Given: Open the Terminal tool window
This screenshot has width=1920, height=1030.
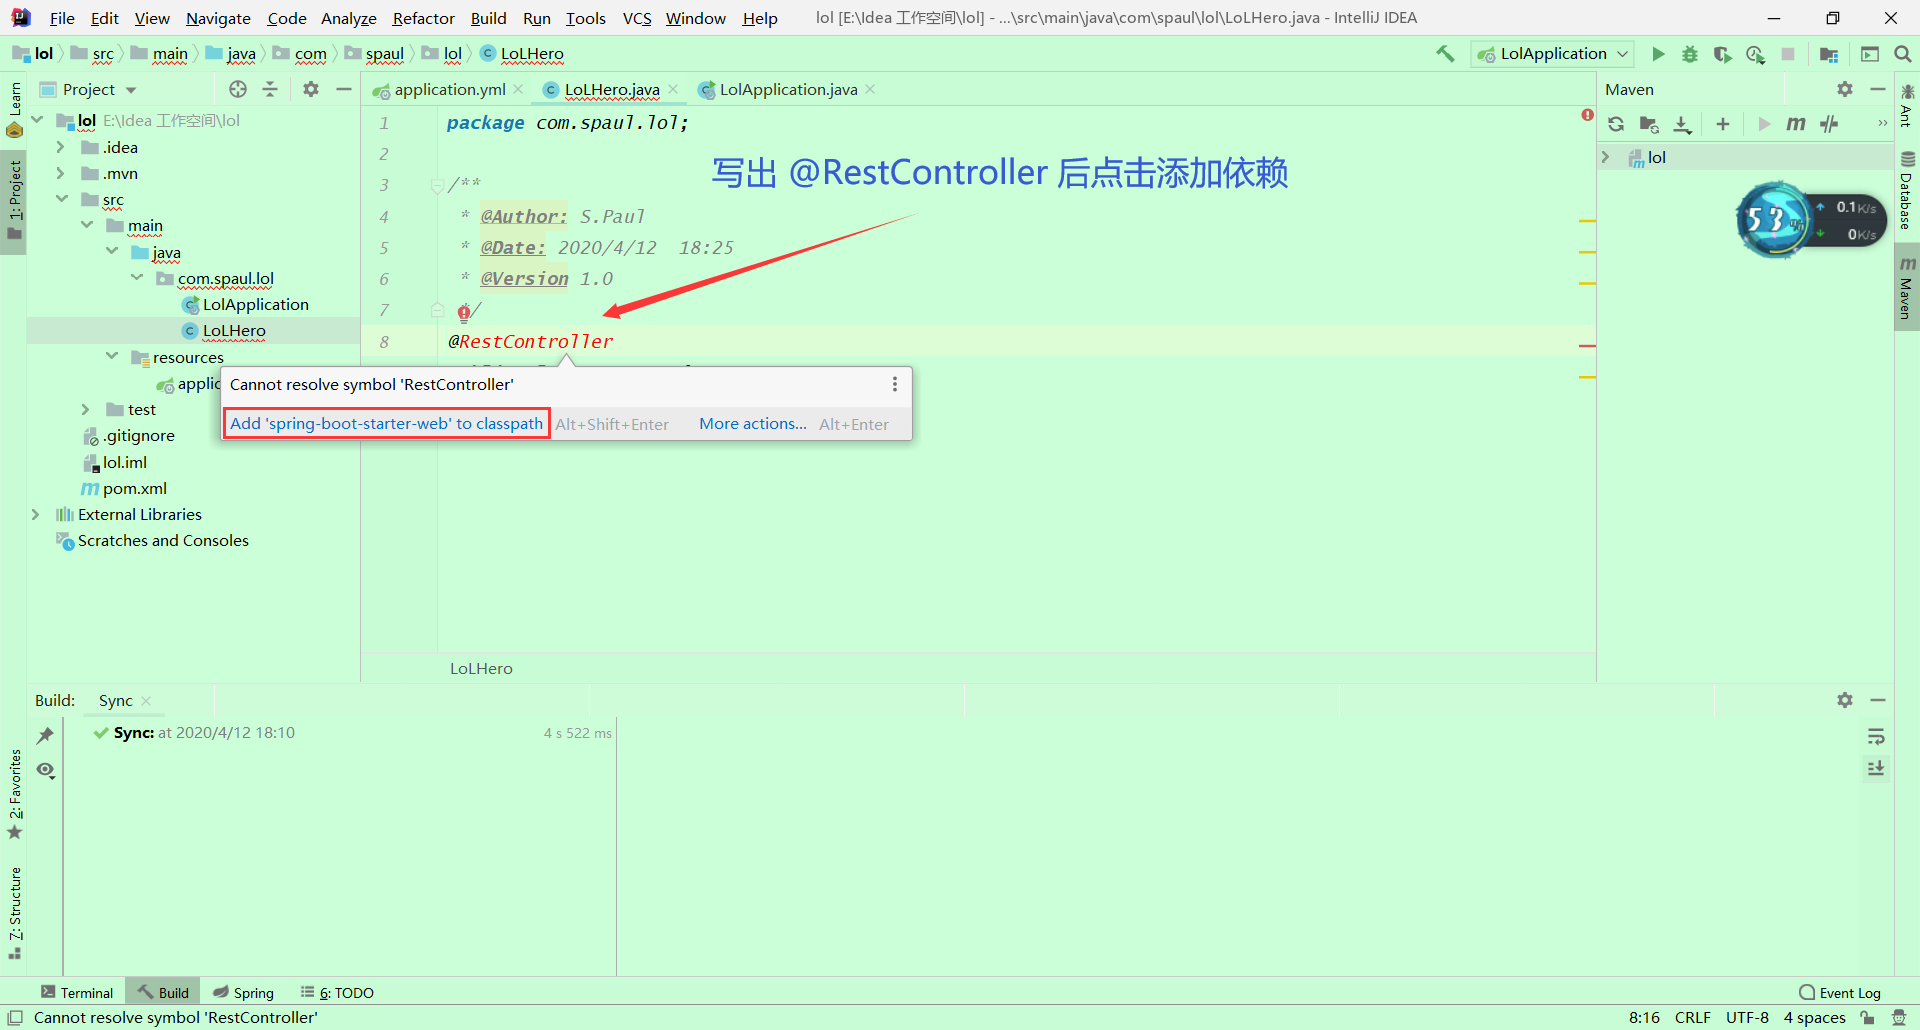Looking at the screenshot, I should pos(77,992).
